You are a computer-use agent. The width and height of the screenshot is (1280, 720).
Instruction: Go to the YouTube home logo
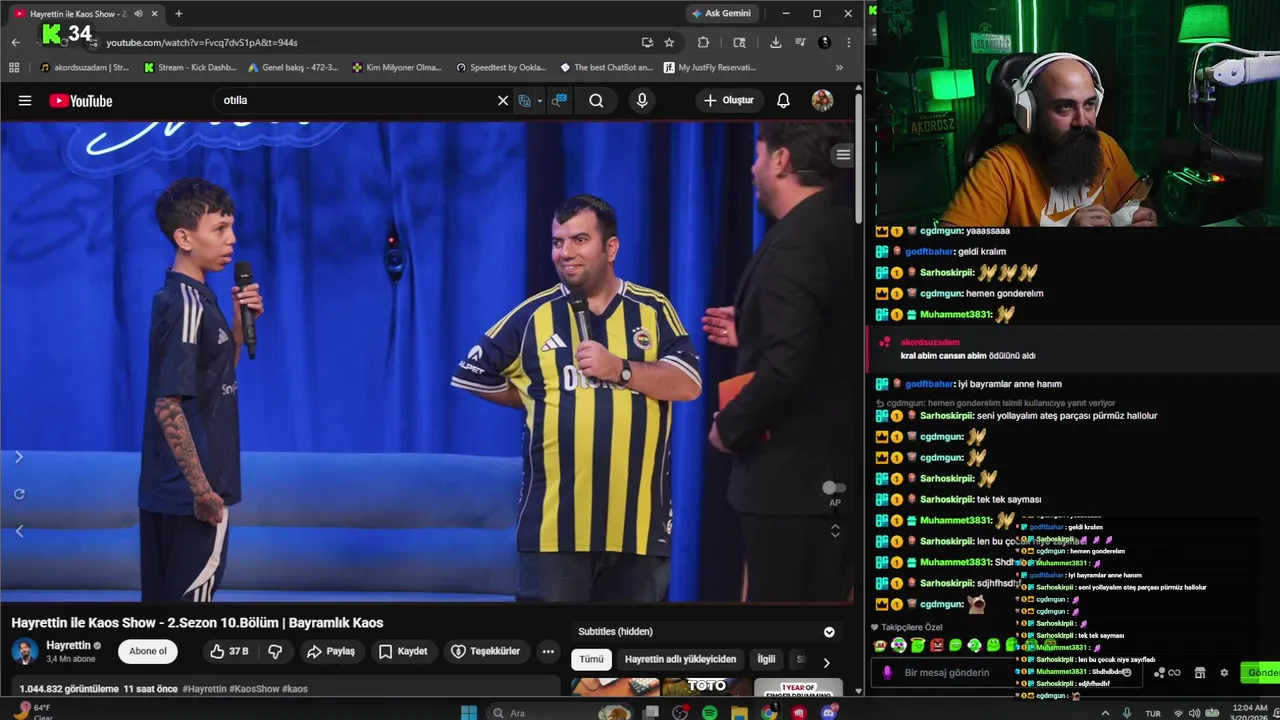point(81,100)
